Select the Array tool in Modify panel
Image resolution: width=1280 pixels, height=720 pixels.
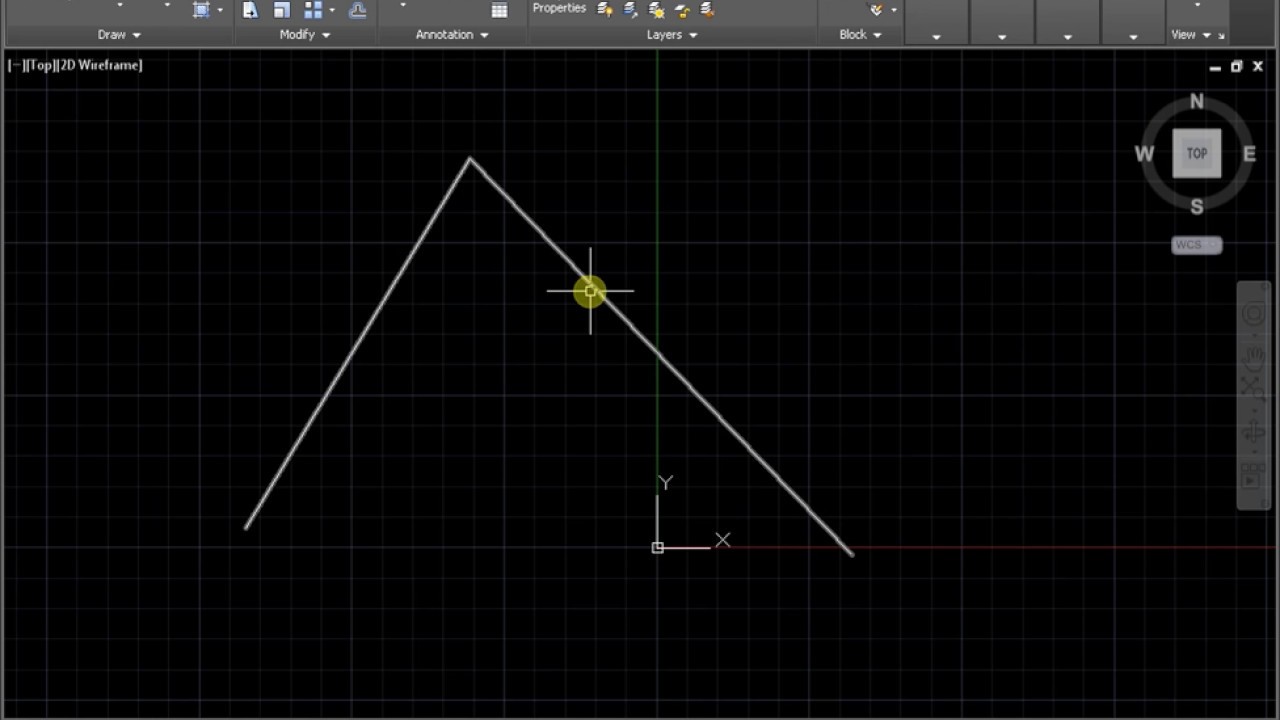(313, 10)
